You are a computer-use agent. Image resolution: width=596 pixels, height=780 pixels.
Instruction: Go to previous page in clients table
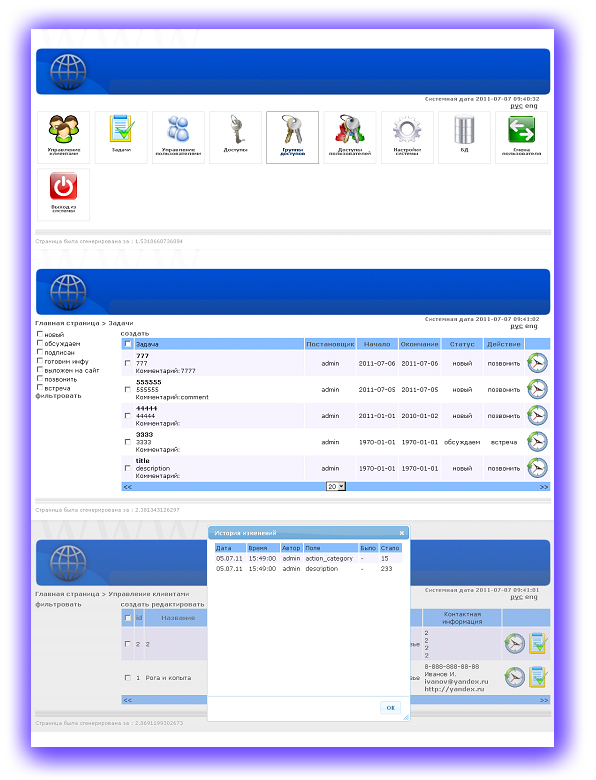click(x=127, y=700)
